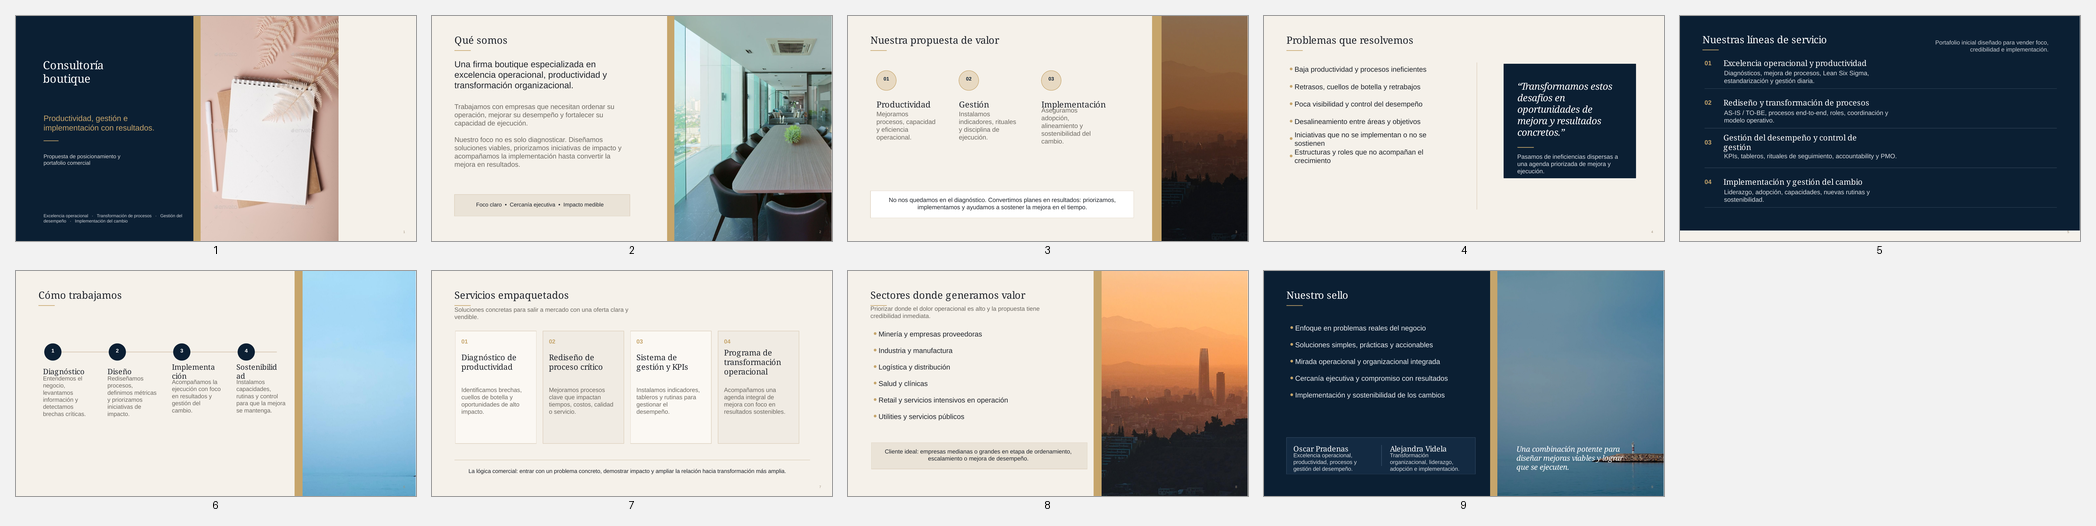Click the Oscar Pradenas name box on slide 9

coord(1335,457)
